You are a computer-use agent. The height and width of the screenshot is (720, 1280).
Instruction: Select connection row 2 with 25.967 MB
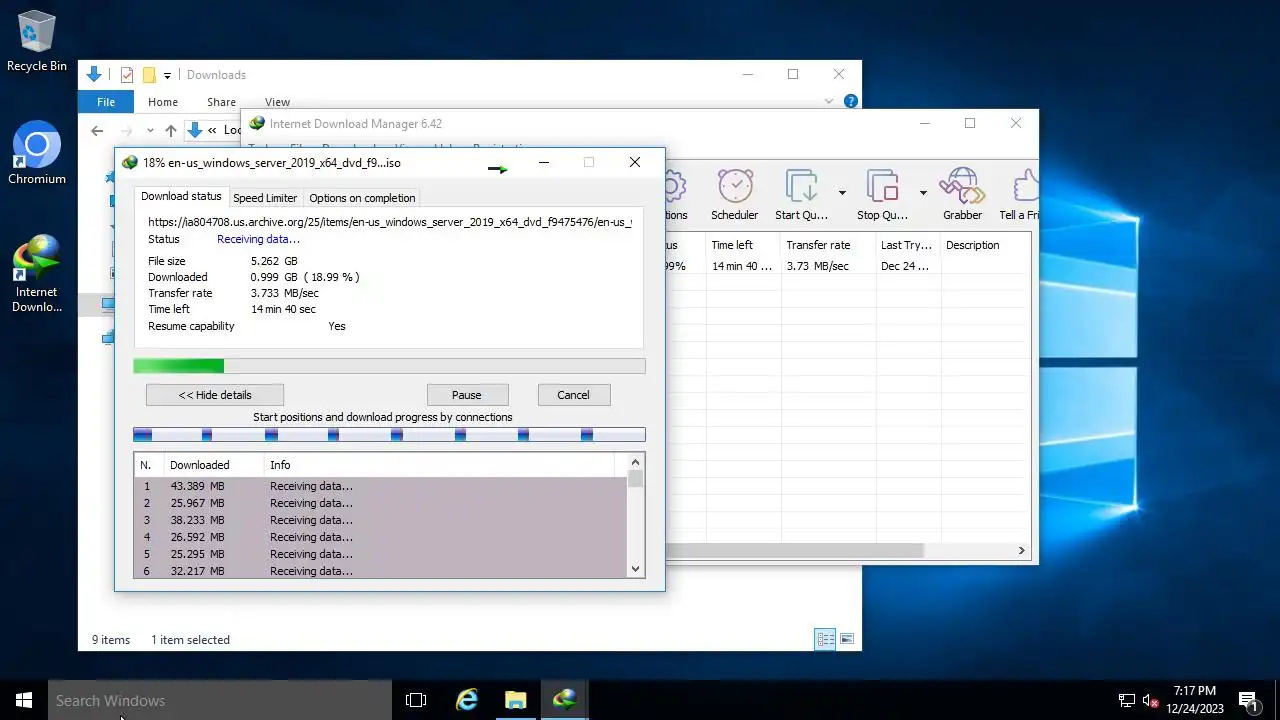380,503
